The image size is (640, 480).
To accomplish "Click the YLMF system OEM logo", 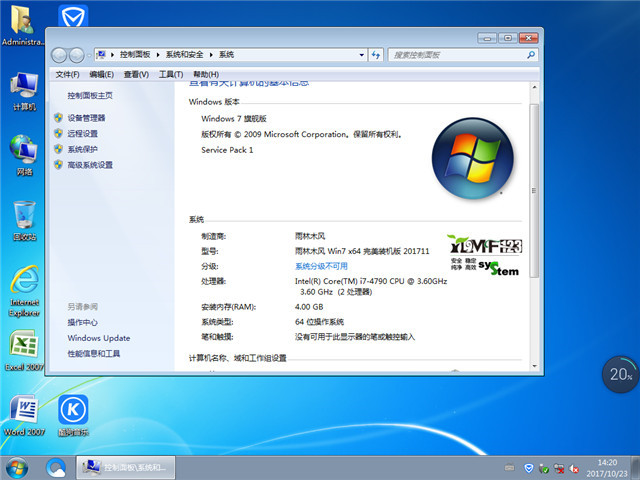I will point(485,256).
